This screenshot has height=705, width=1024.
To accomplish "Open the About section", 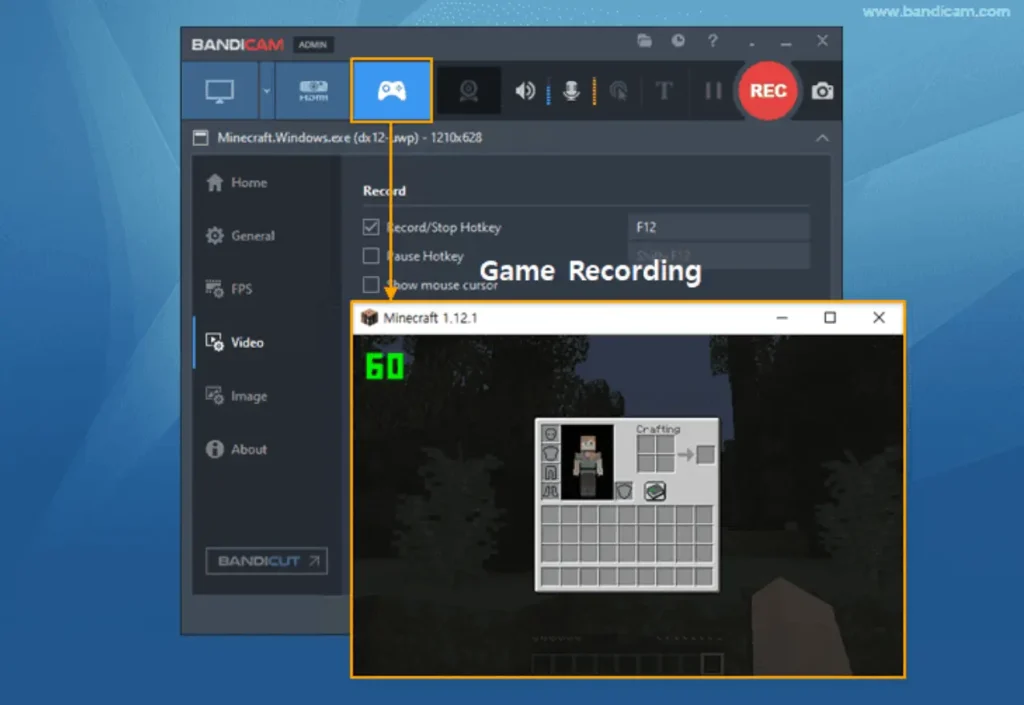I will pyautogui.click(x=236, y=449).
